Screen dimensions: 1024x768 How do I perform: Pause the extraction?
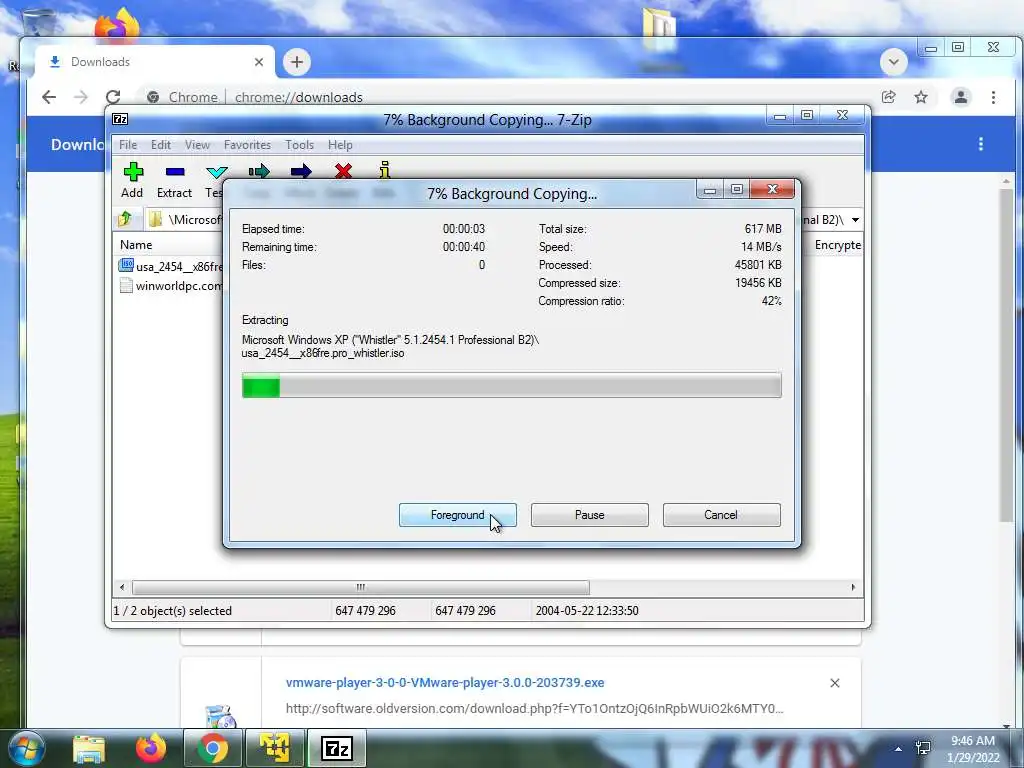click(590, 515)
